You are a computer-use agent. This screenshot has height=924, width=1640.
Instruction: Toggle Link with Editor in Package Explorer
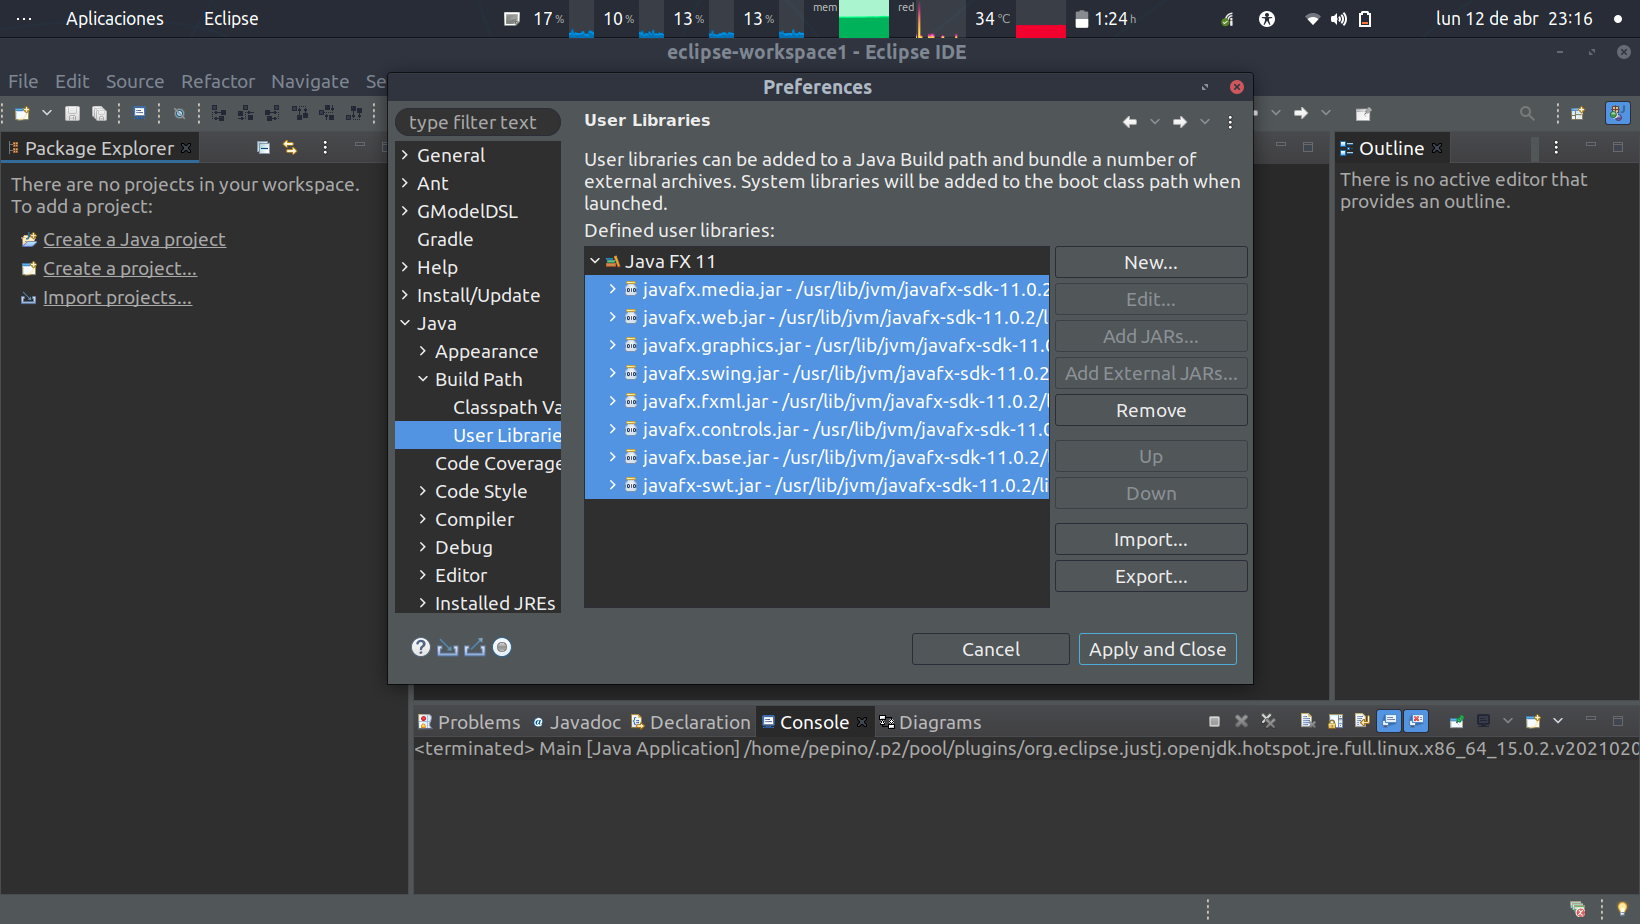290,147
